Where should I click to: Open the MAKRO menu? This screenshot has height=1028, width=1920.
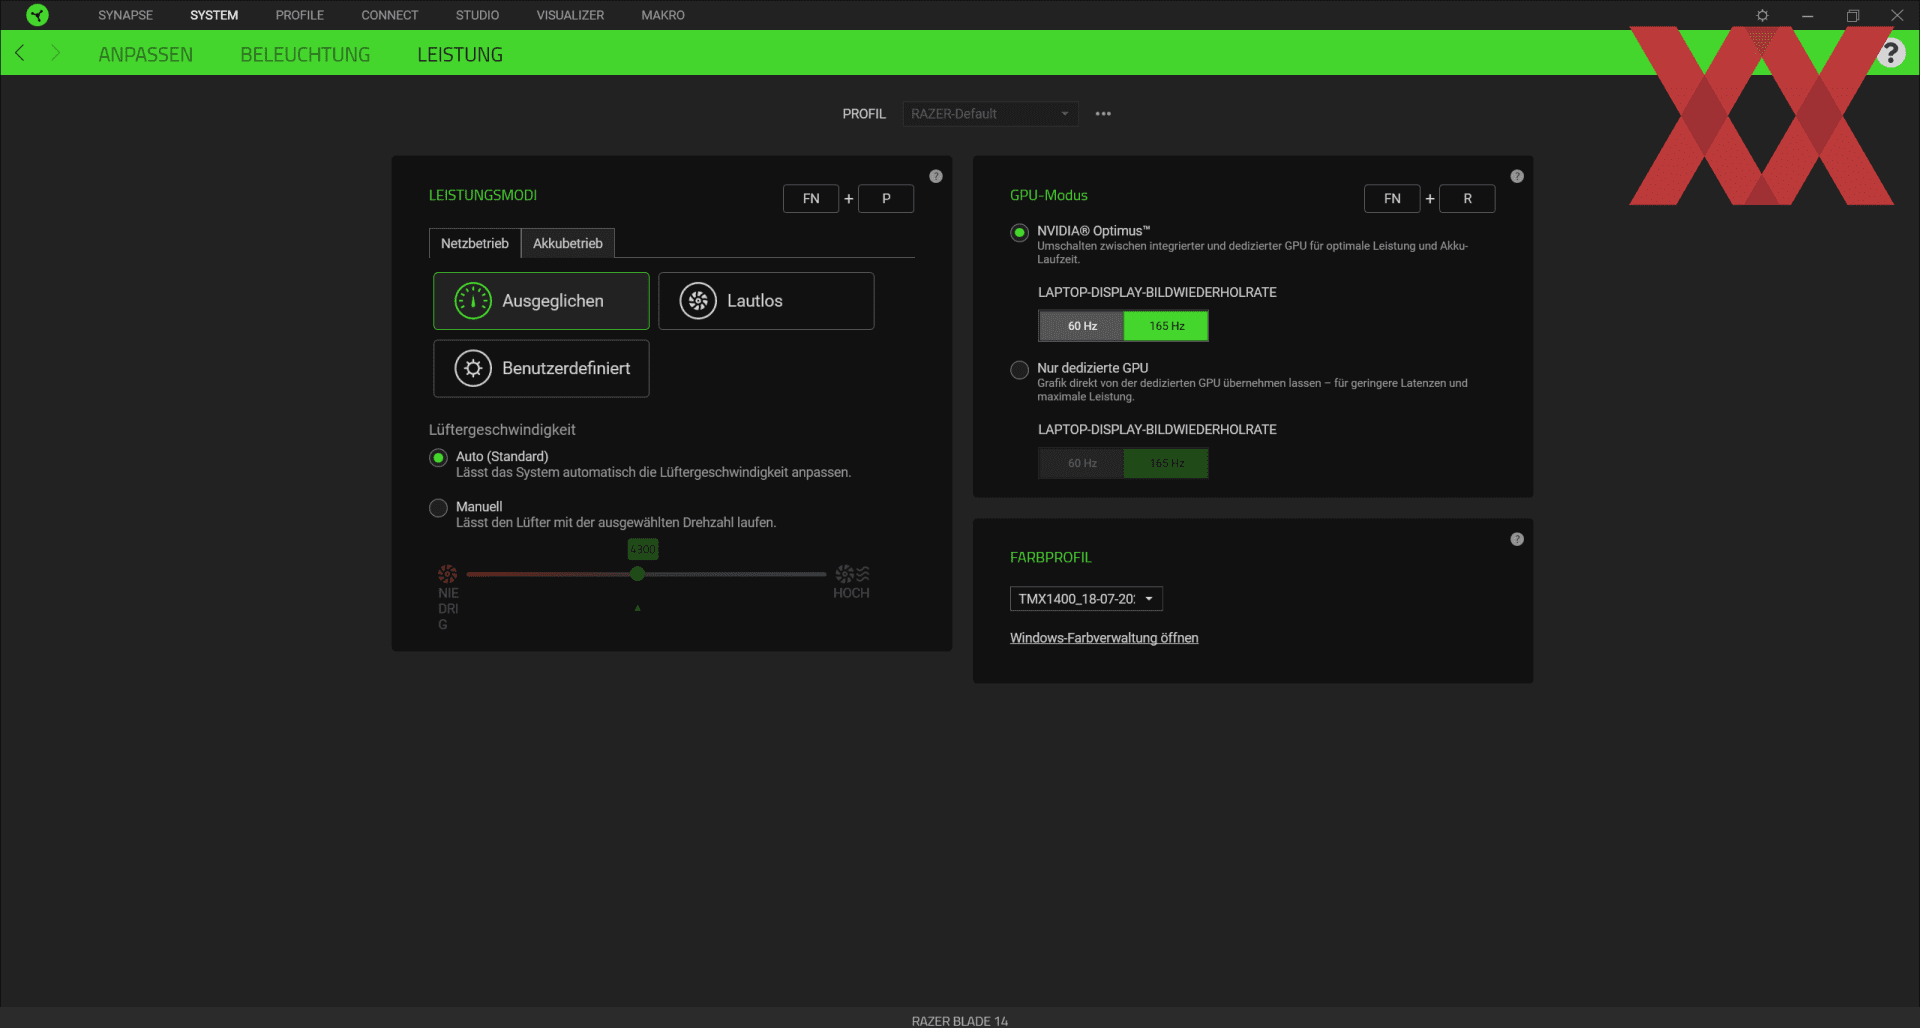pos(663,15)
